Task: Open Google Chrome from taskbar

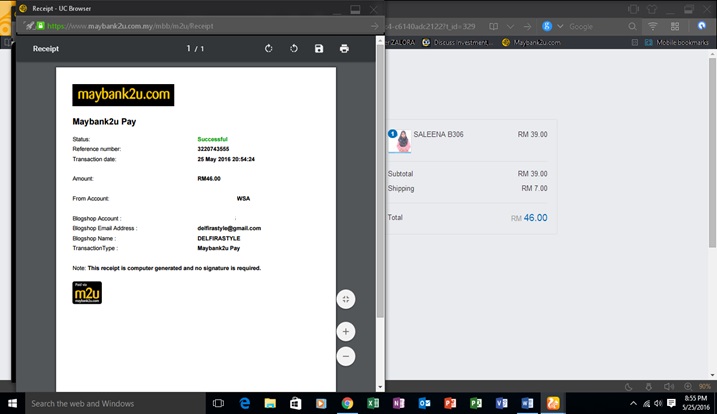Action: (348, 403)
